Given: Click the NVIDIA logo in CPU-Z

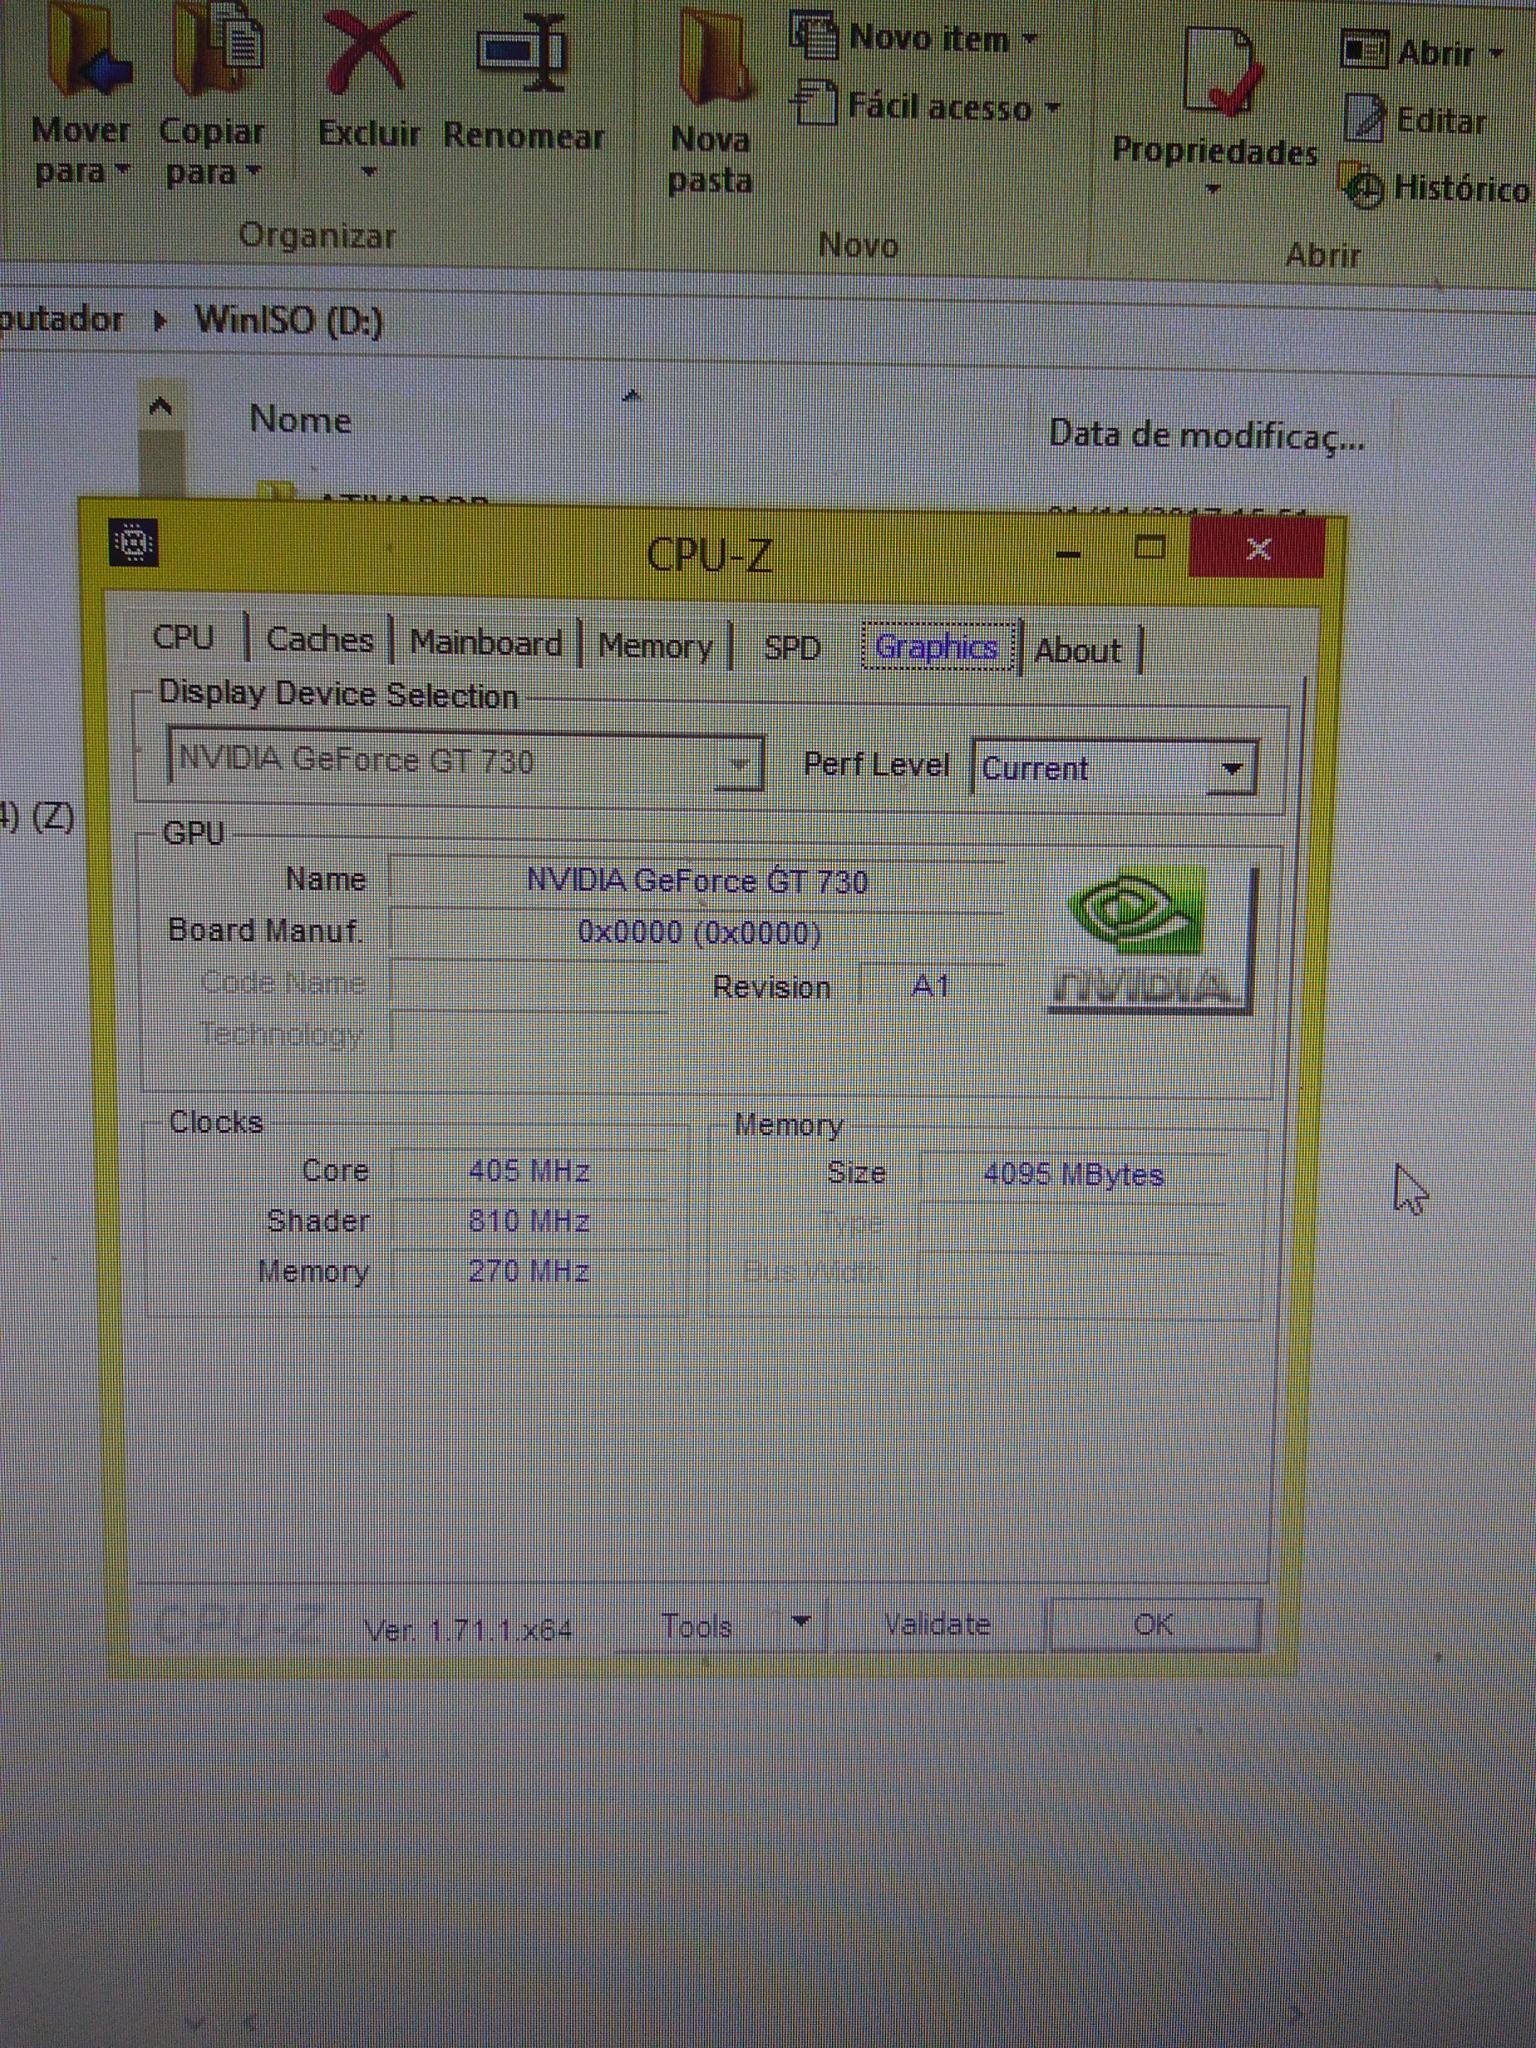Looking at the screenshot, I should pos(1150,938).
